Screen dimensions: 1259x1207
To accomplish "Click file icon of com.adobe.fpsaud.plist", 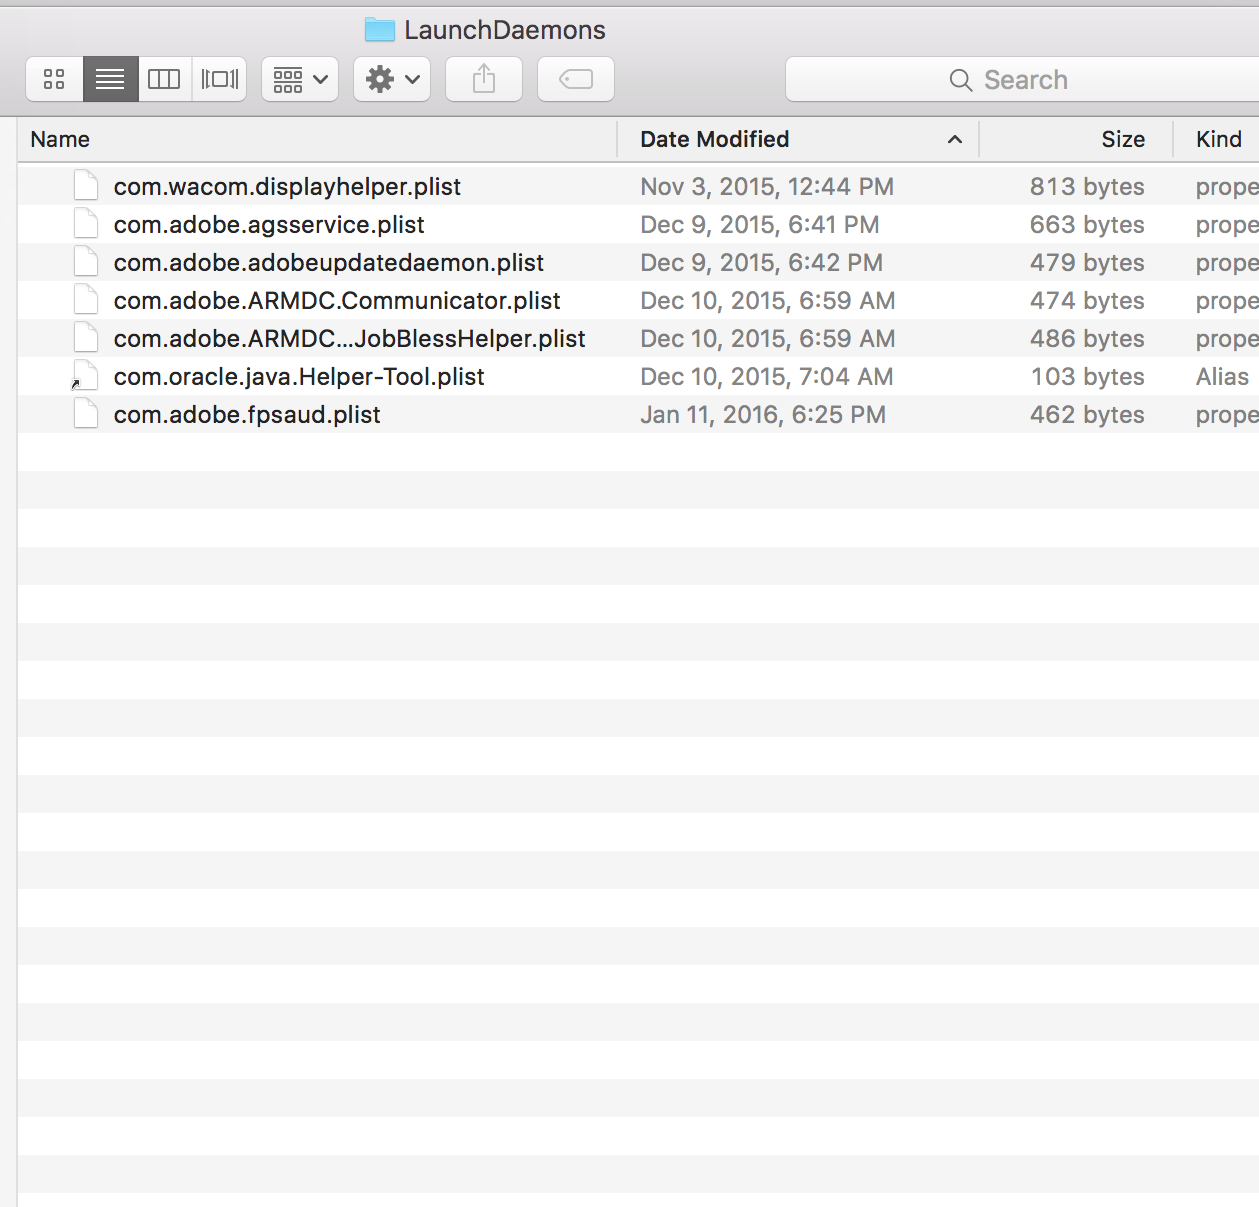I will click(86, 414).
